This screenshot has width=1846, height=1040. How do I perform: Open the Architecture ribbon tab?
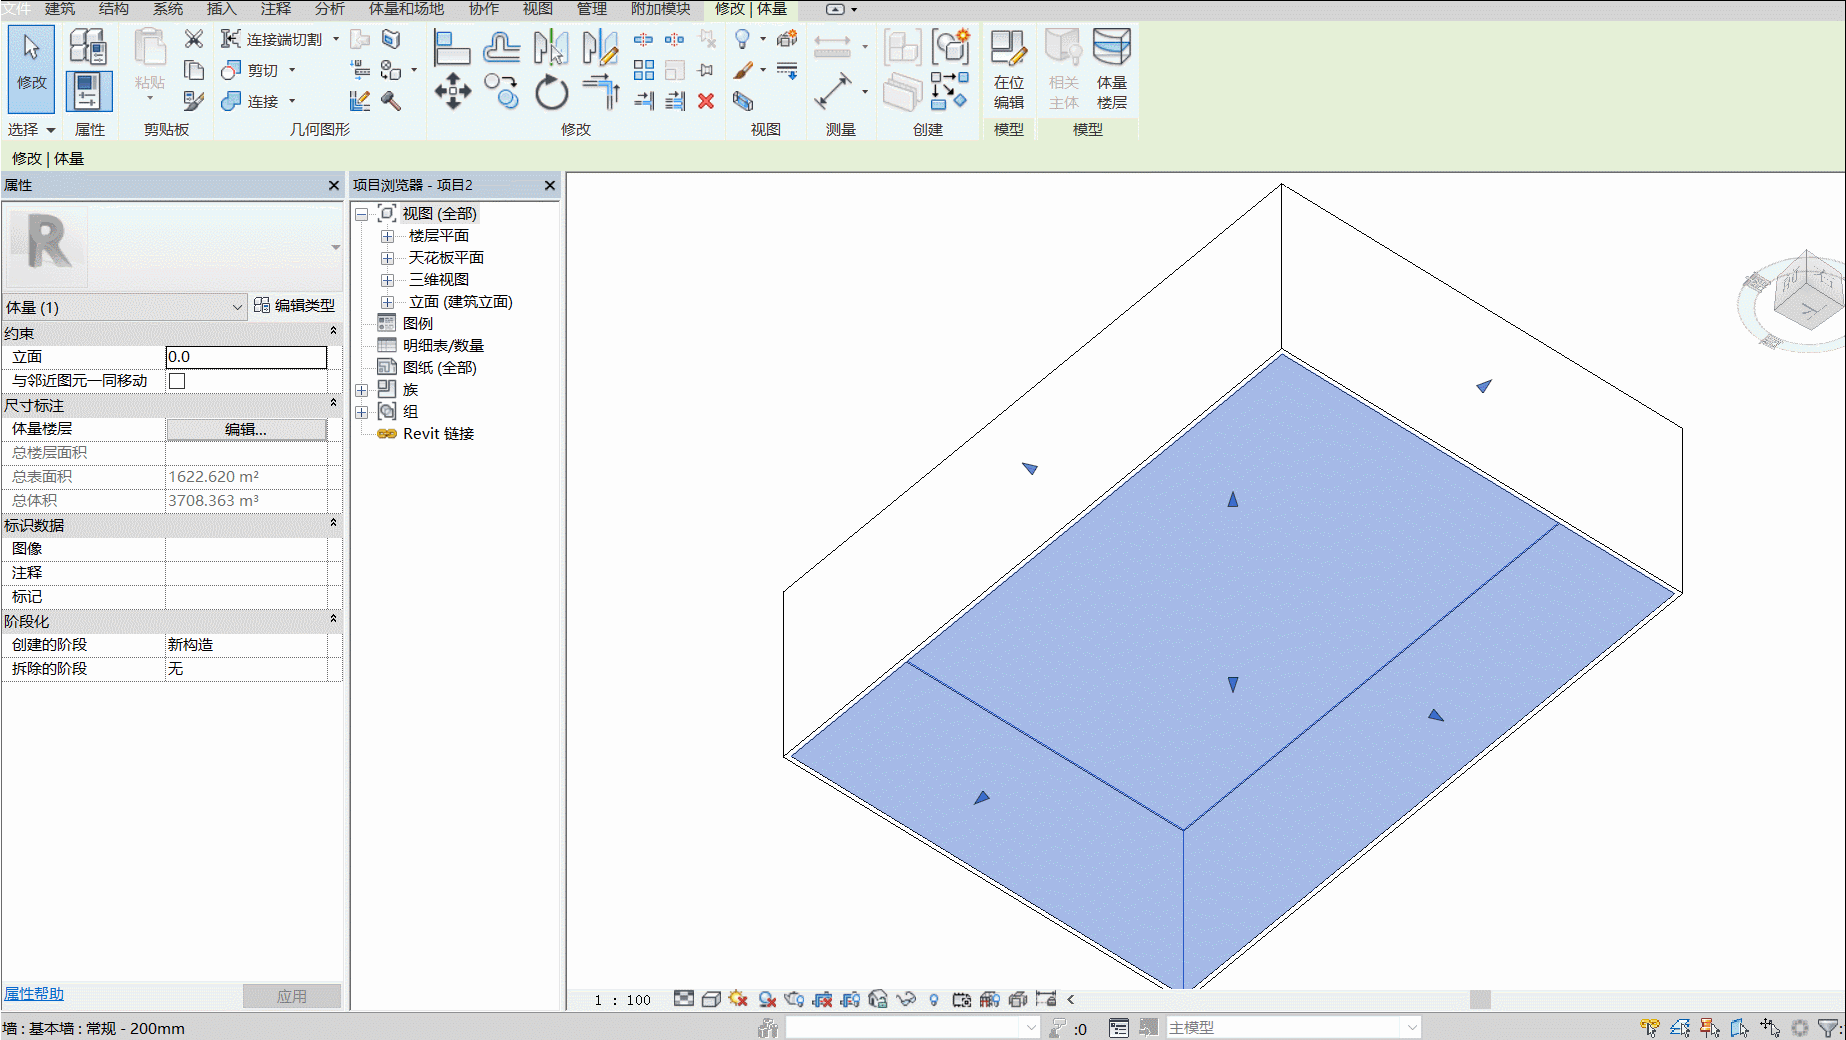pos(60,9)
